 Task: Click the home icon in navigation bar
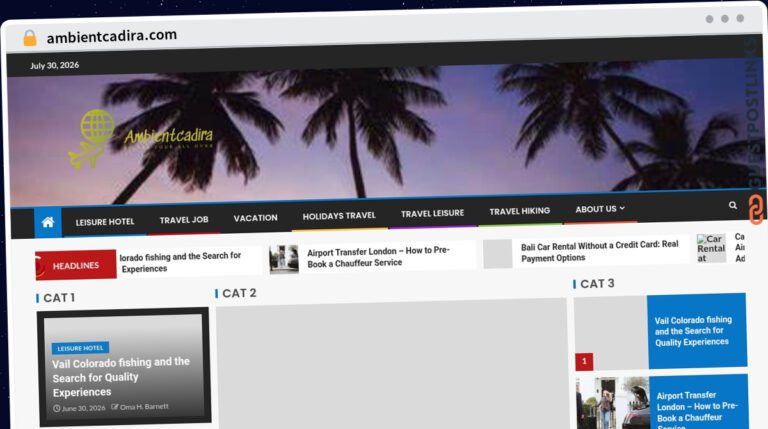[48, 222]
